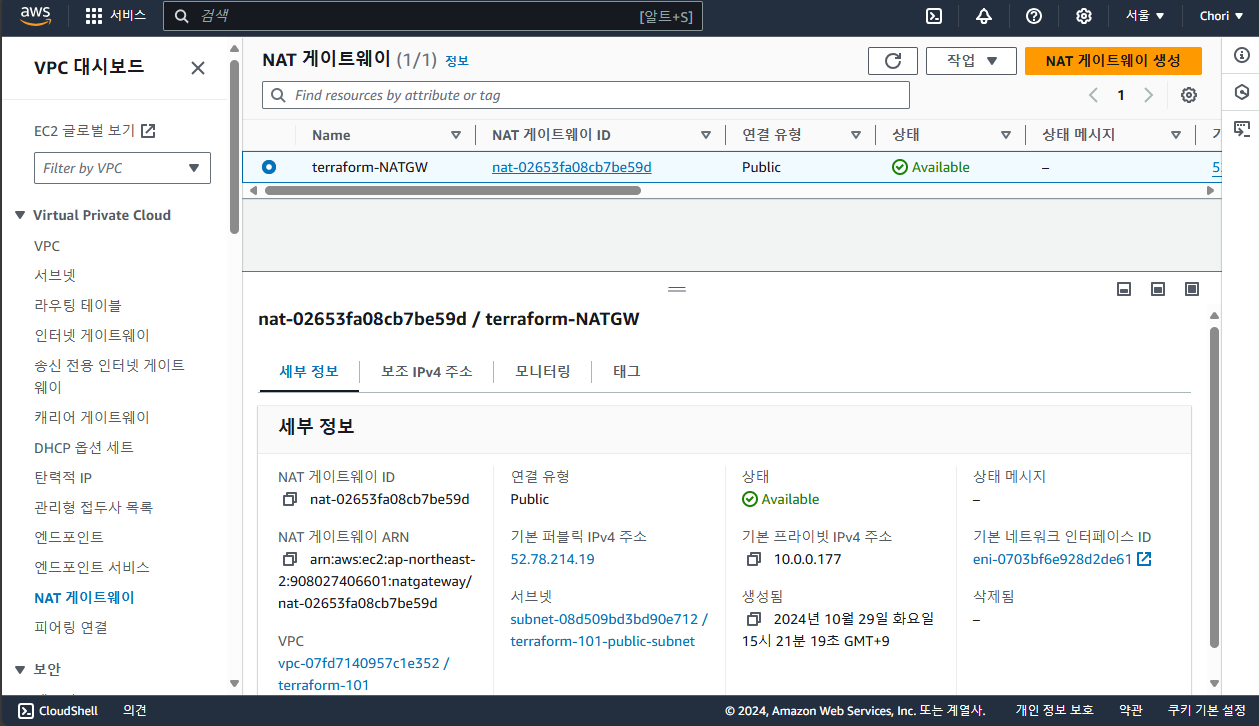Screen dimensions: 1259x726
Task: Collapse the 보안 sidebar section
Action: coord(20,669)
